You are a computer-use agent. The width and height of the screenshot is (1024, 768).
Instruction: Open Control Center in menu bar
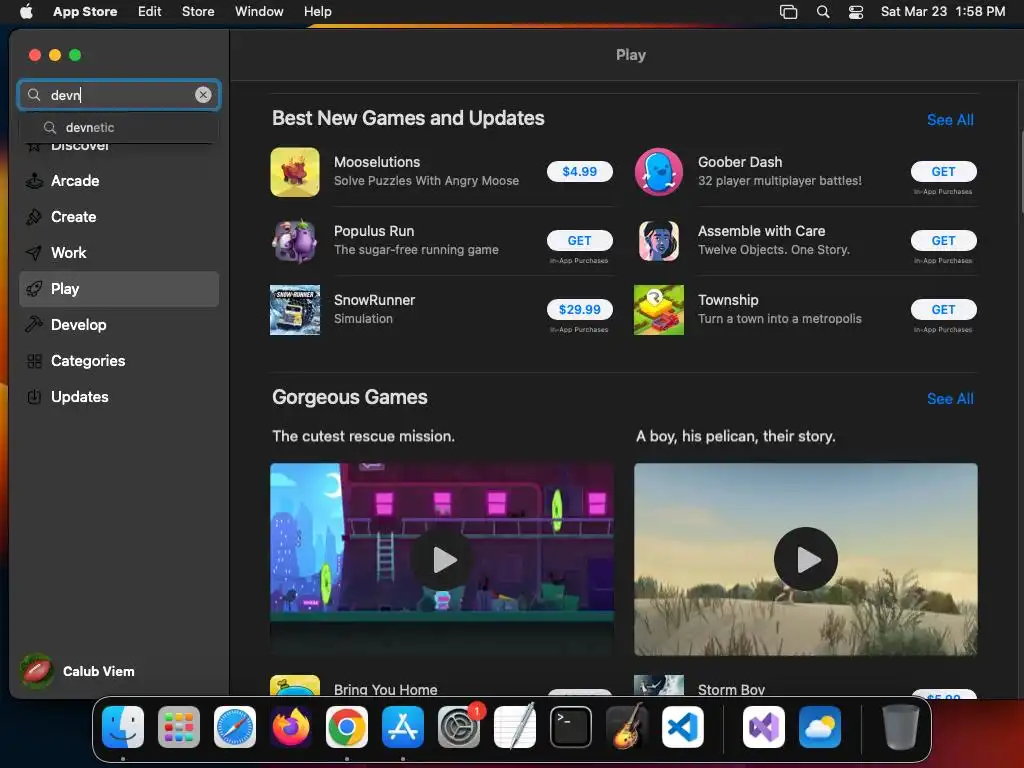[x=856, y=11]
